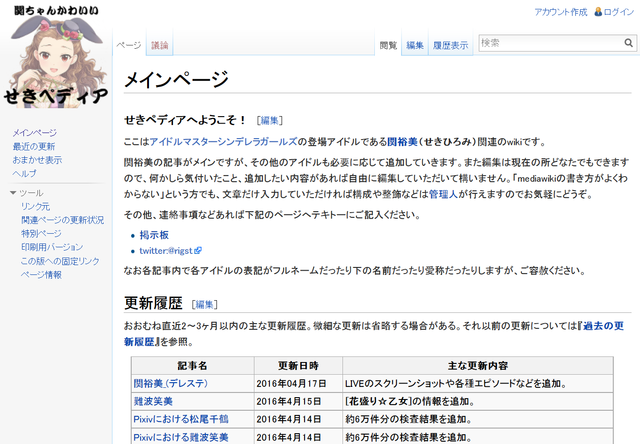Click the login user icon
This screenshot has width=640, height=444.
point(598,12)
